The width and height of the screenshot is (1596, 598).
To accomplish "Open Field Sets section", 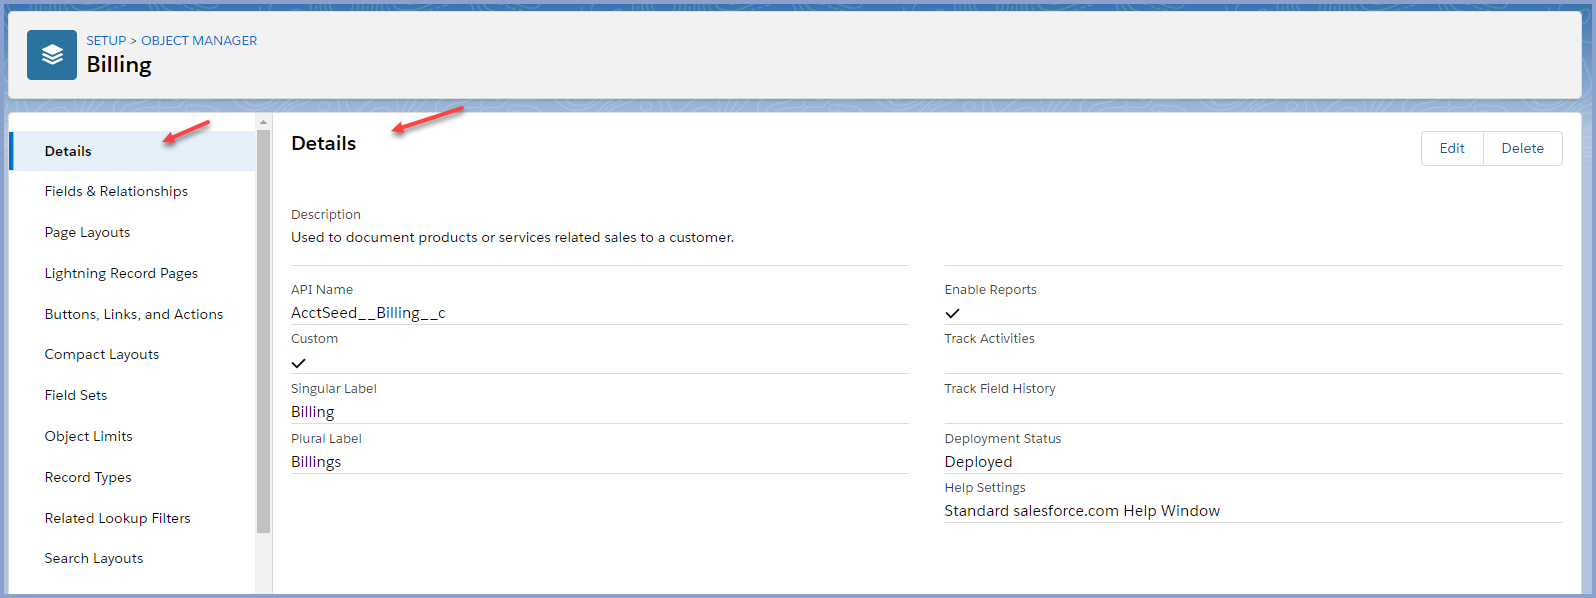I will click(76, 395).
